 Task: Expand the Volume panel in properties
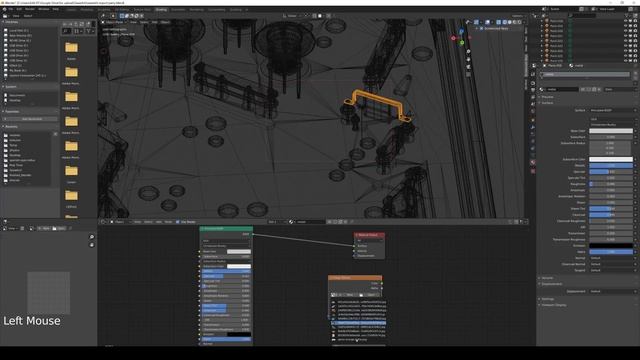547,278
